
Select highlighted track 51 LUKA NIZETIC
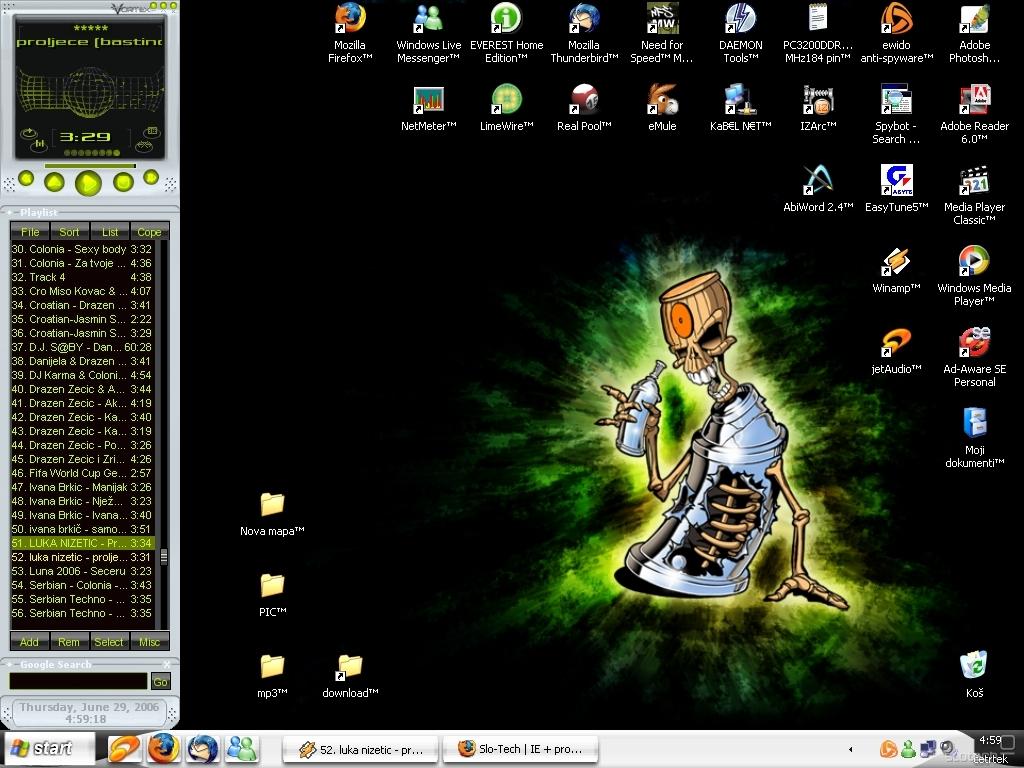[x=82, y=543]
